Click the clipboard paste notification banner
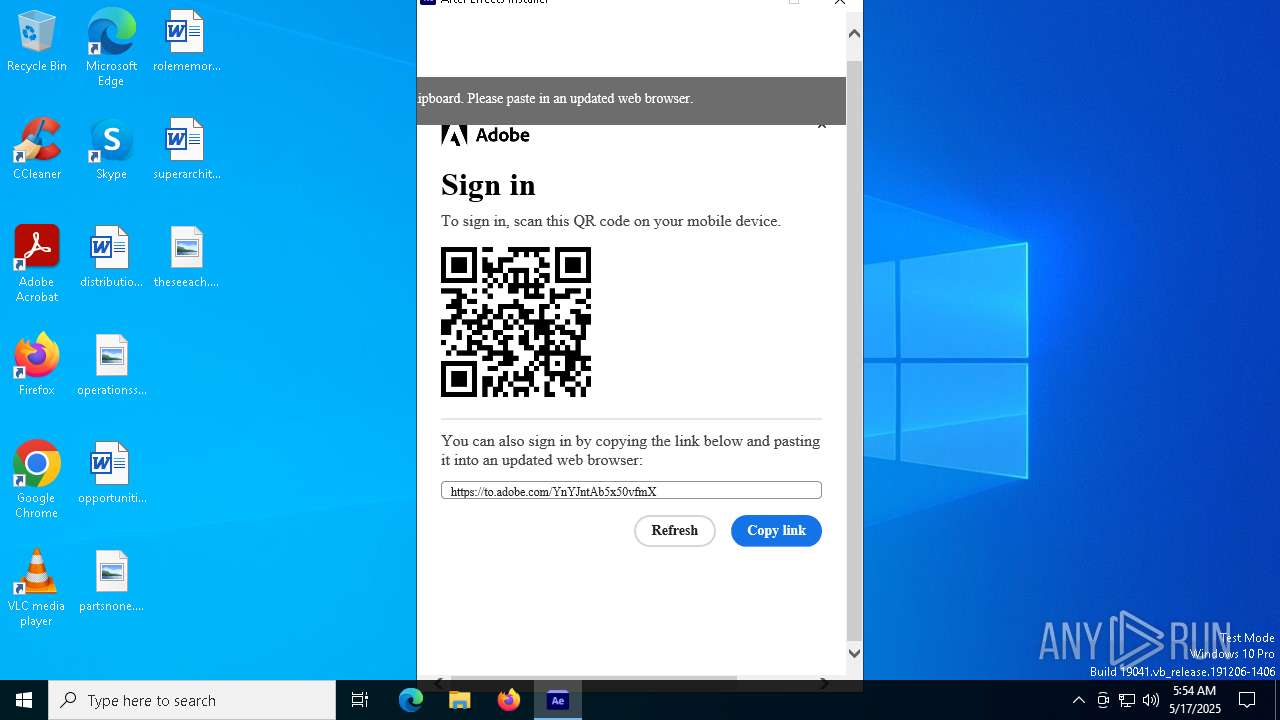 tap(631, 100)
